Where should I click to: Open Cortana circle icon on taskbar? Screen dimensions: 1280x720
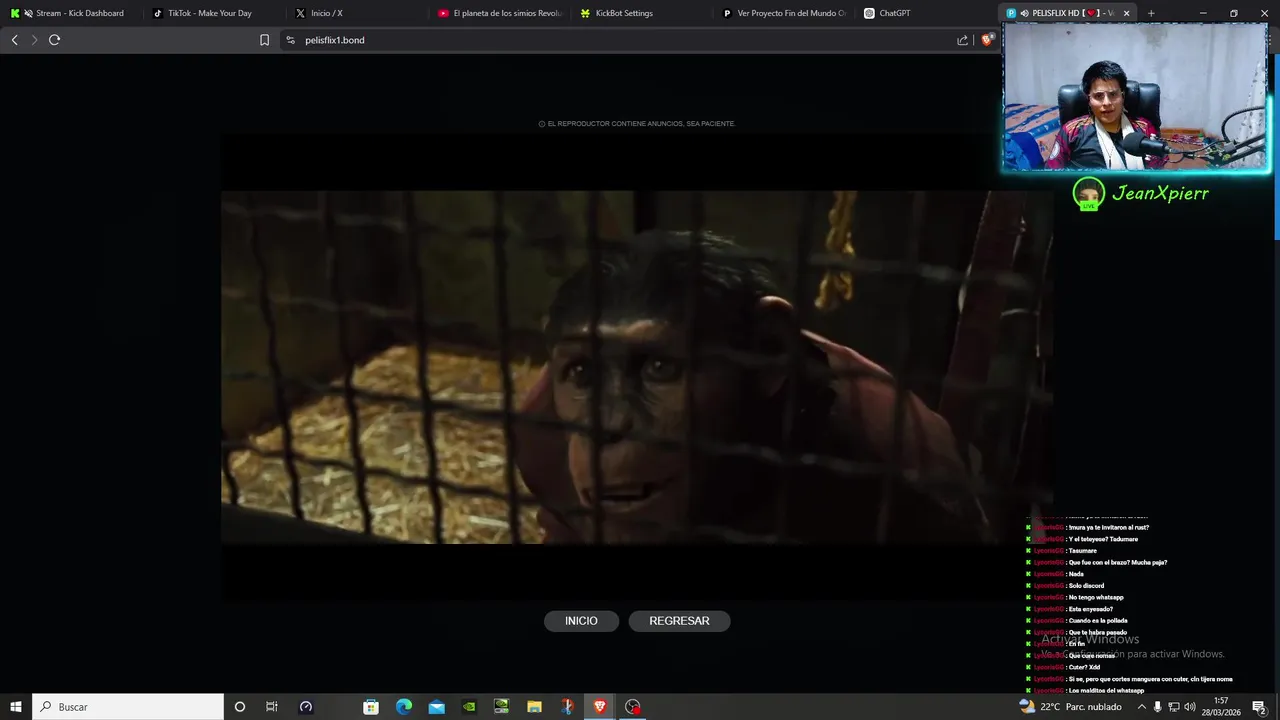point(239,707)
